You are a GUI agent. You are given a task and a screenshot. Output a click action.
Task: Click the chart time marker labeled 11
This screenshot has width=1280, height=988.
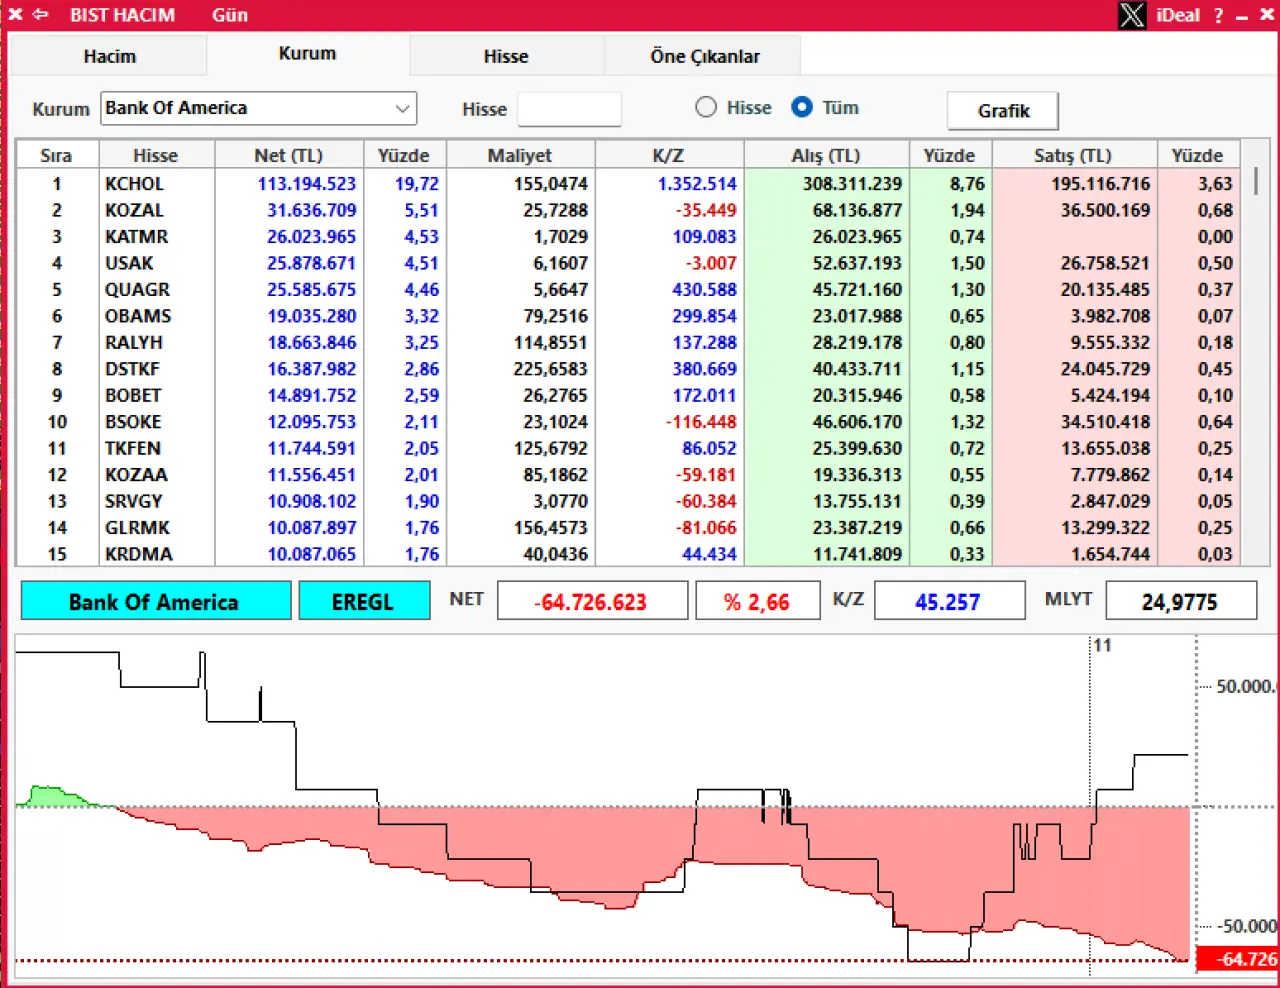coord(1102,645)
